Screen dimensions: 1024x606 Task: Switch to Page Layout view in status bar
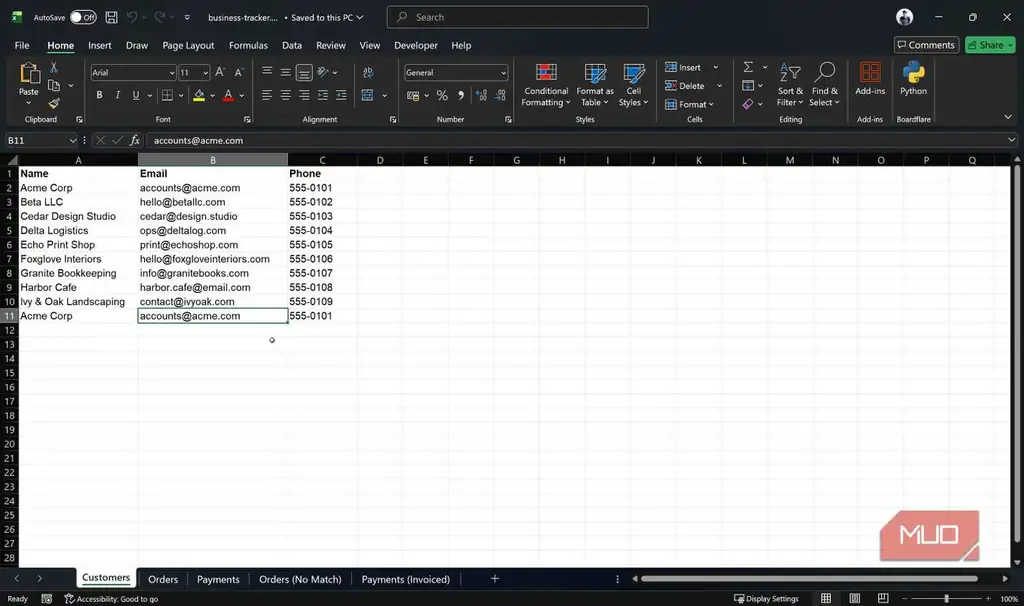point(854,598)
